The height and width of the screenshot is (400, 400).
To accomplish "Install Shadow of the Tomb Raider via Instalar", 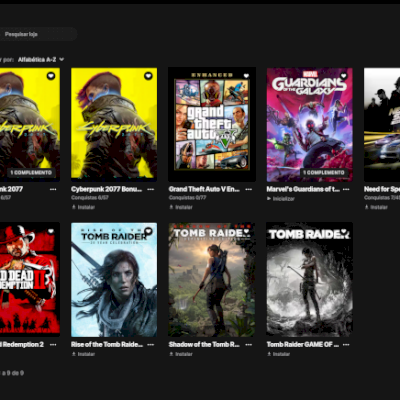I will (181, 354).
